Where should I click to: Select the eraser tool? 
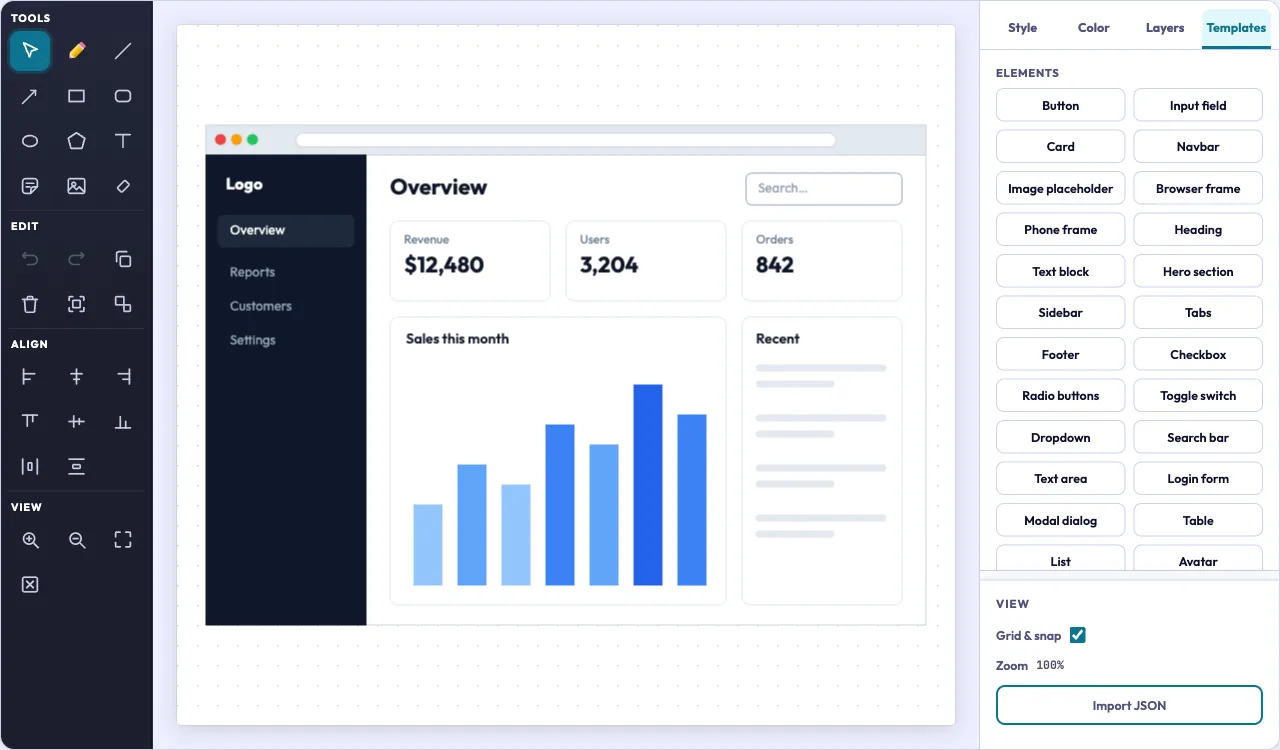(x=123, y=186)
